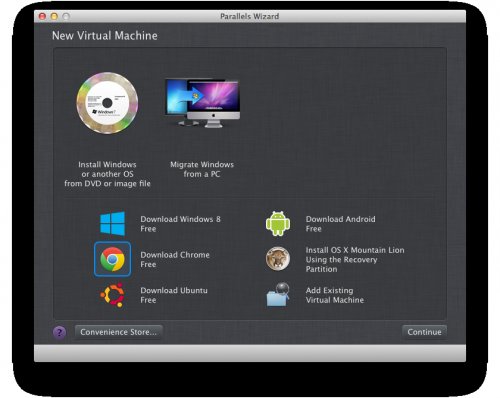Select the 'Download Chrome Free' text
This screenshot has width=500, height=398.
coord(175,260)
